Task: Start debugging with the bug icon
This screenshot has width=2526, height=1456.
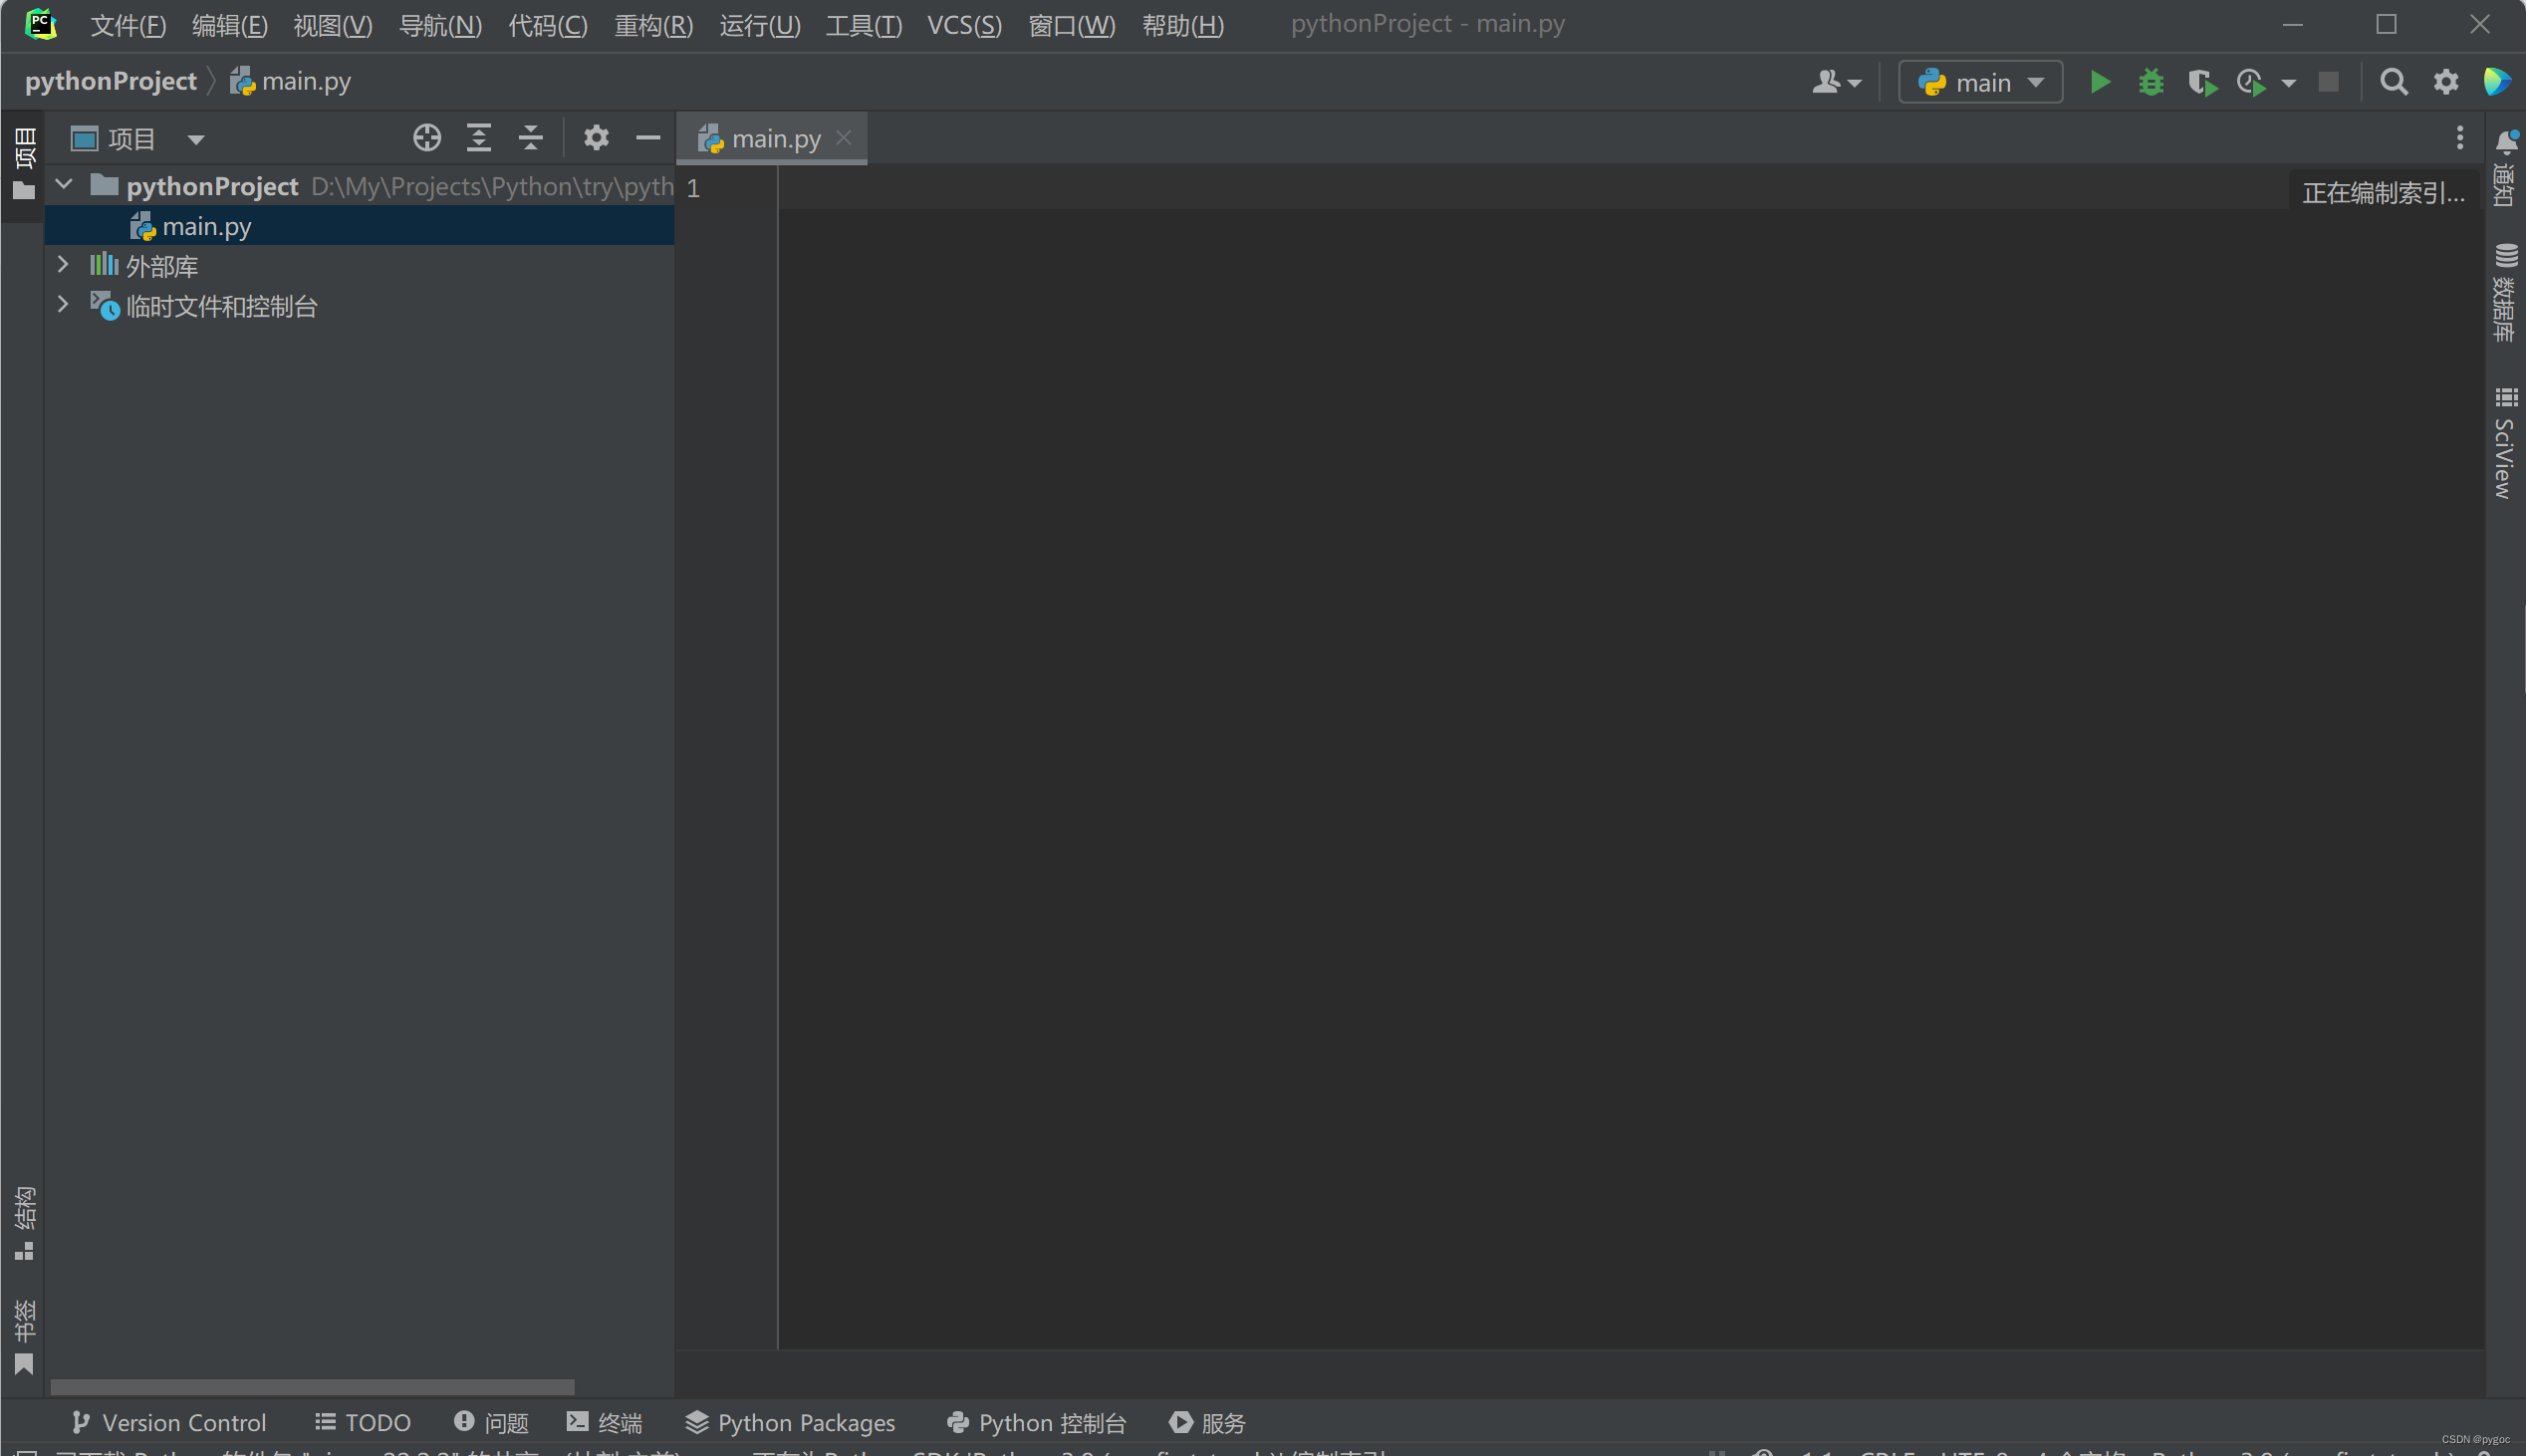Action: 2151,82
